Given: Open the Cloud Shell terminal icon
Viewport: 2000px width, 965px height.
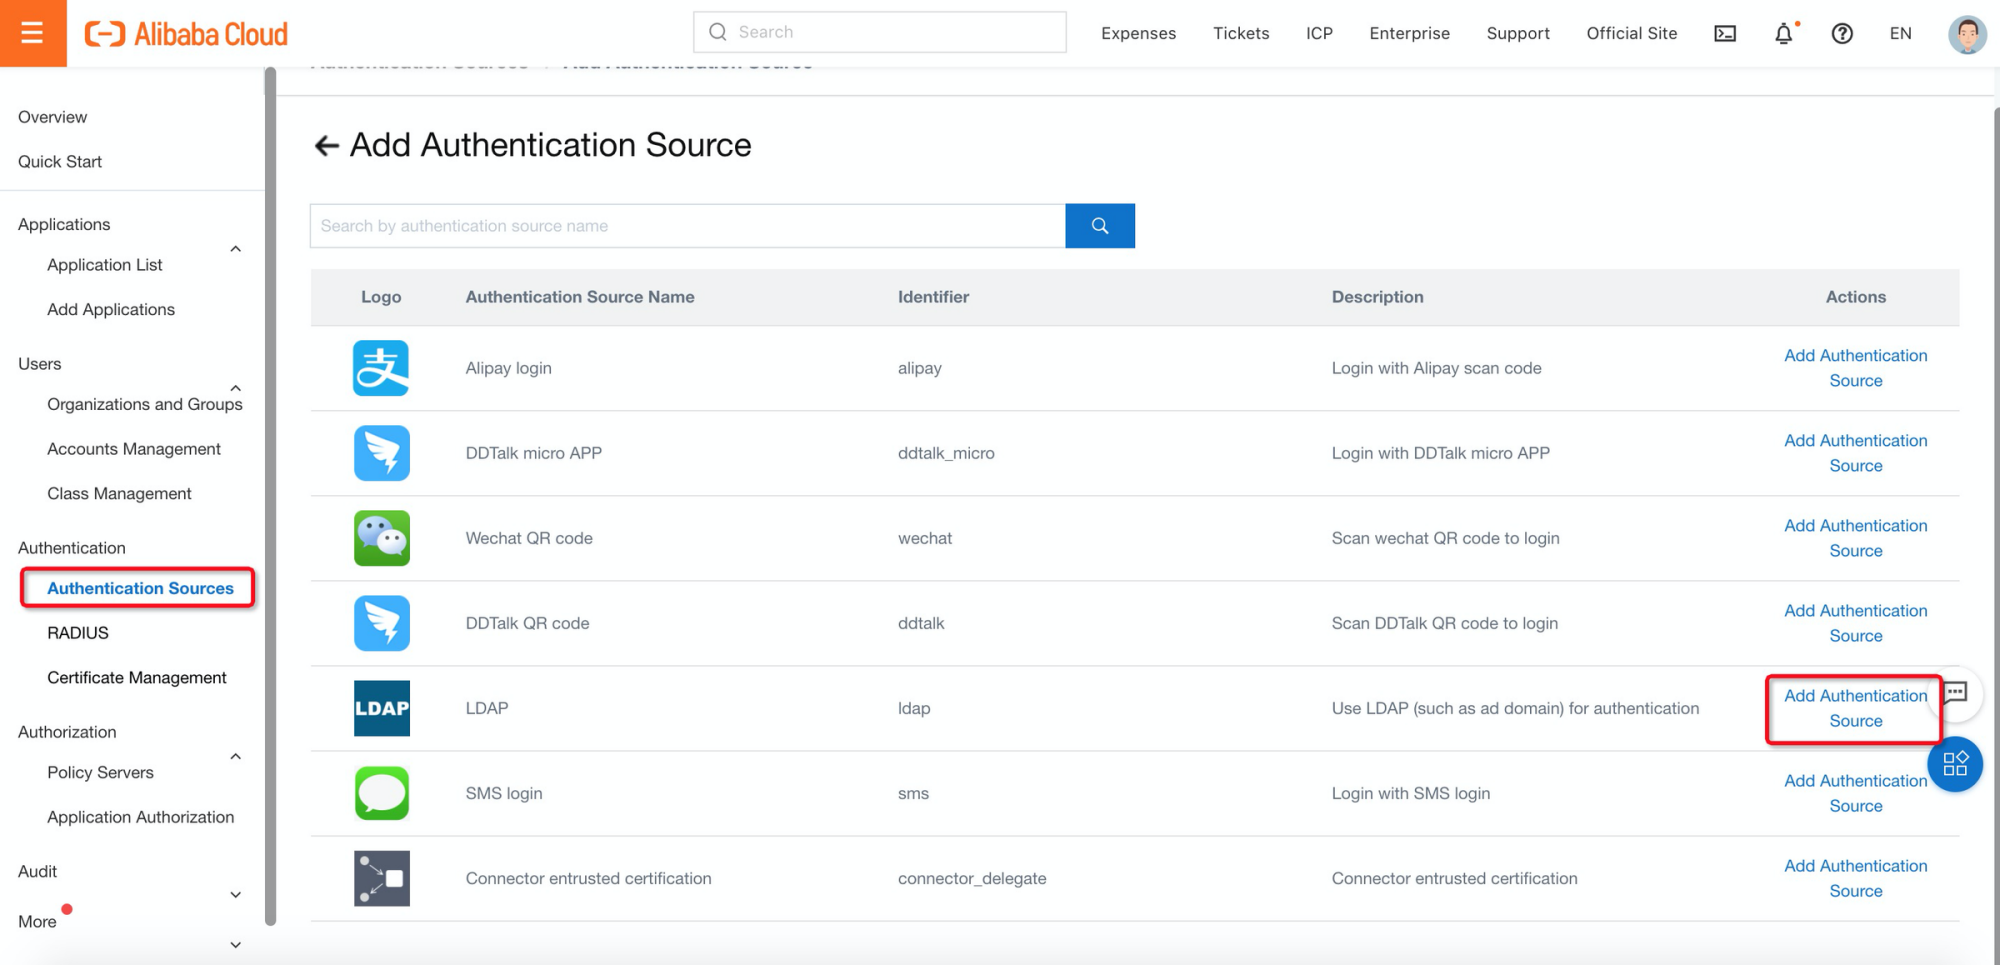Looking at the screenshot, I should tap(1724, 33).
